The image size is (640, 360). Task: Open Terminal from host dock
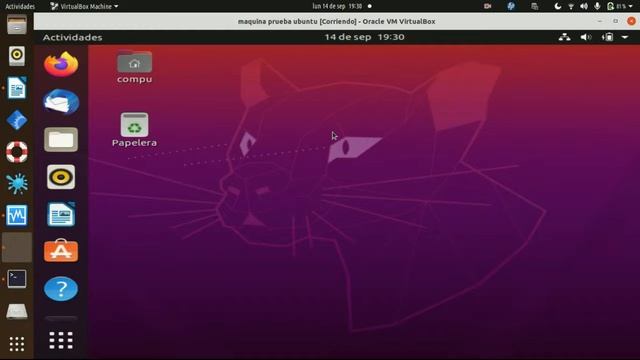point(17,279)
